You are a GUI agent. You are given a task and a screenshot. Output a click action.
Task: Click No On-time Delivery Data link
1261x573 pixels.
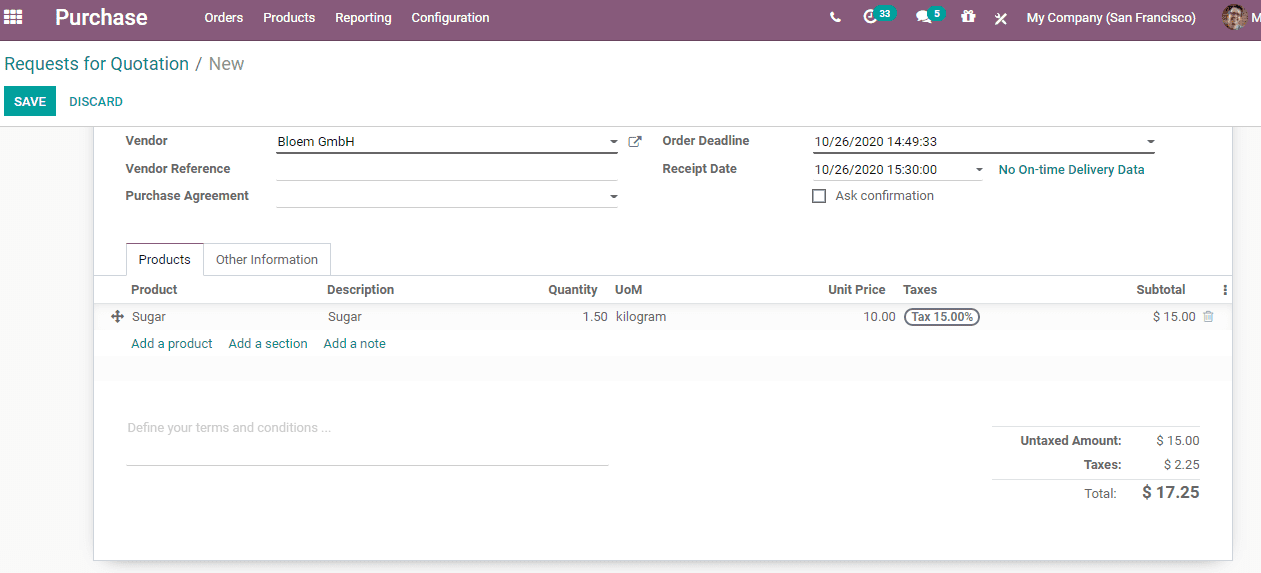(x=1071, y=170)
